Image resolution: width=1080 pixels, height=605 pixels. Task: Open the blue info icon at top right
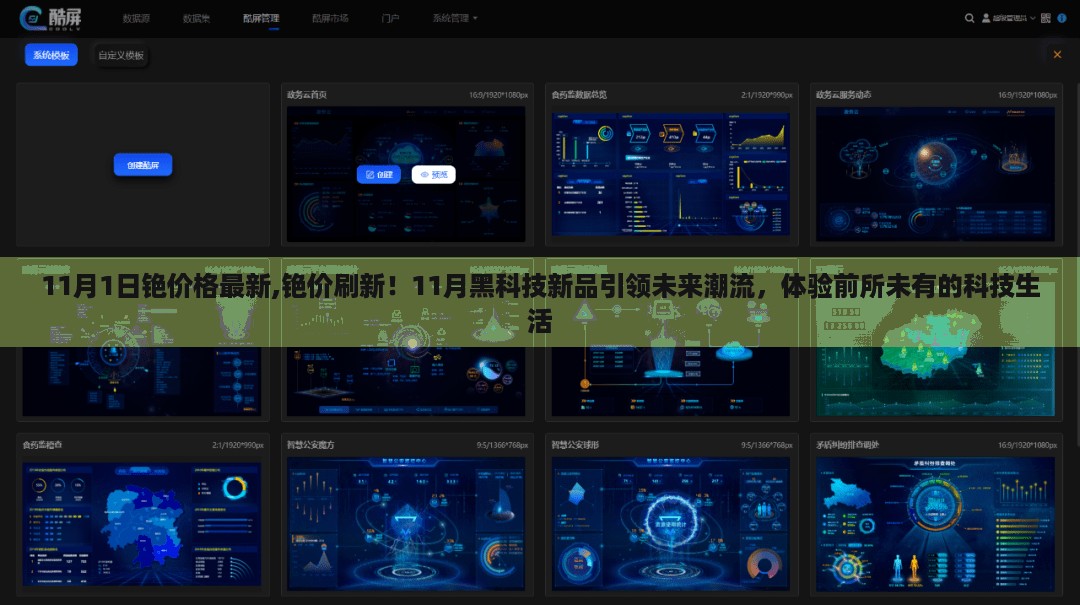[1064, 18]
